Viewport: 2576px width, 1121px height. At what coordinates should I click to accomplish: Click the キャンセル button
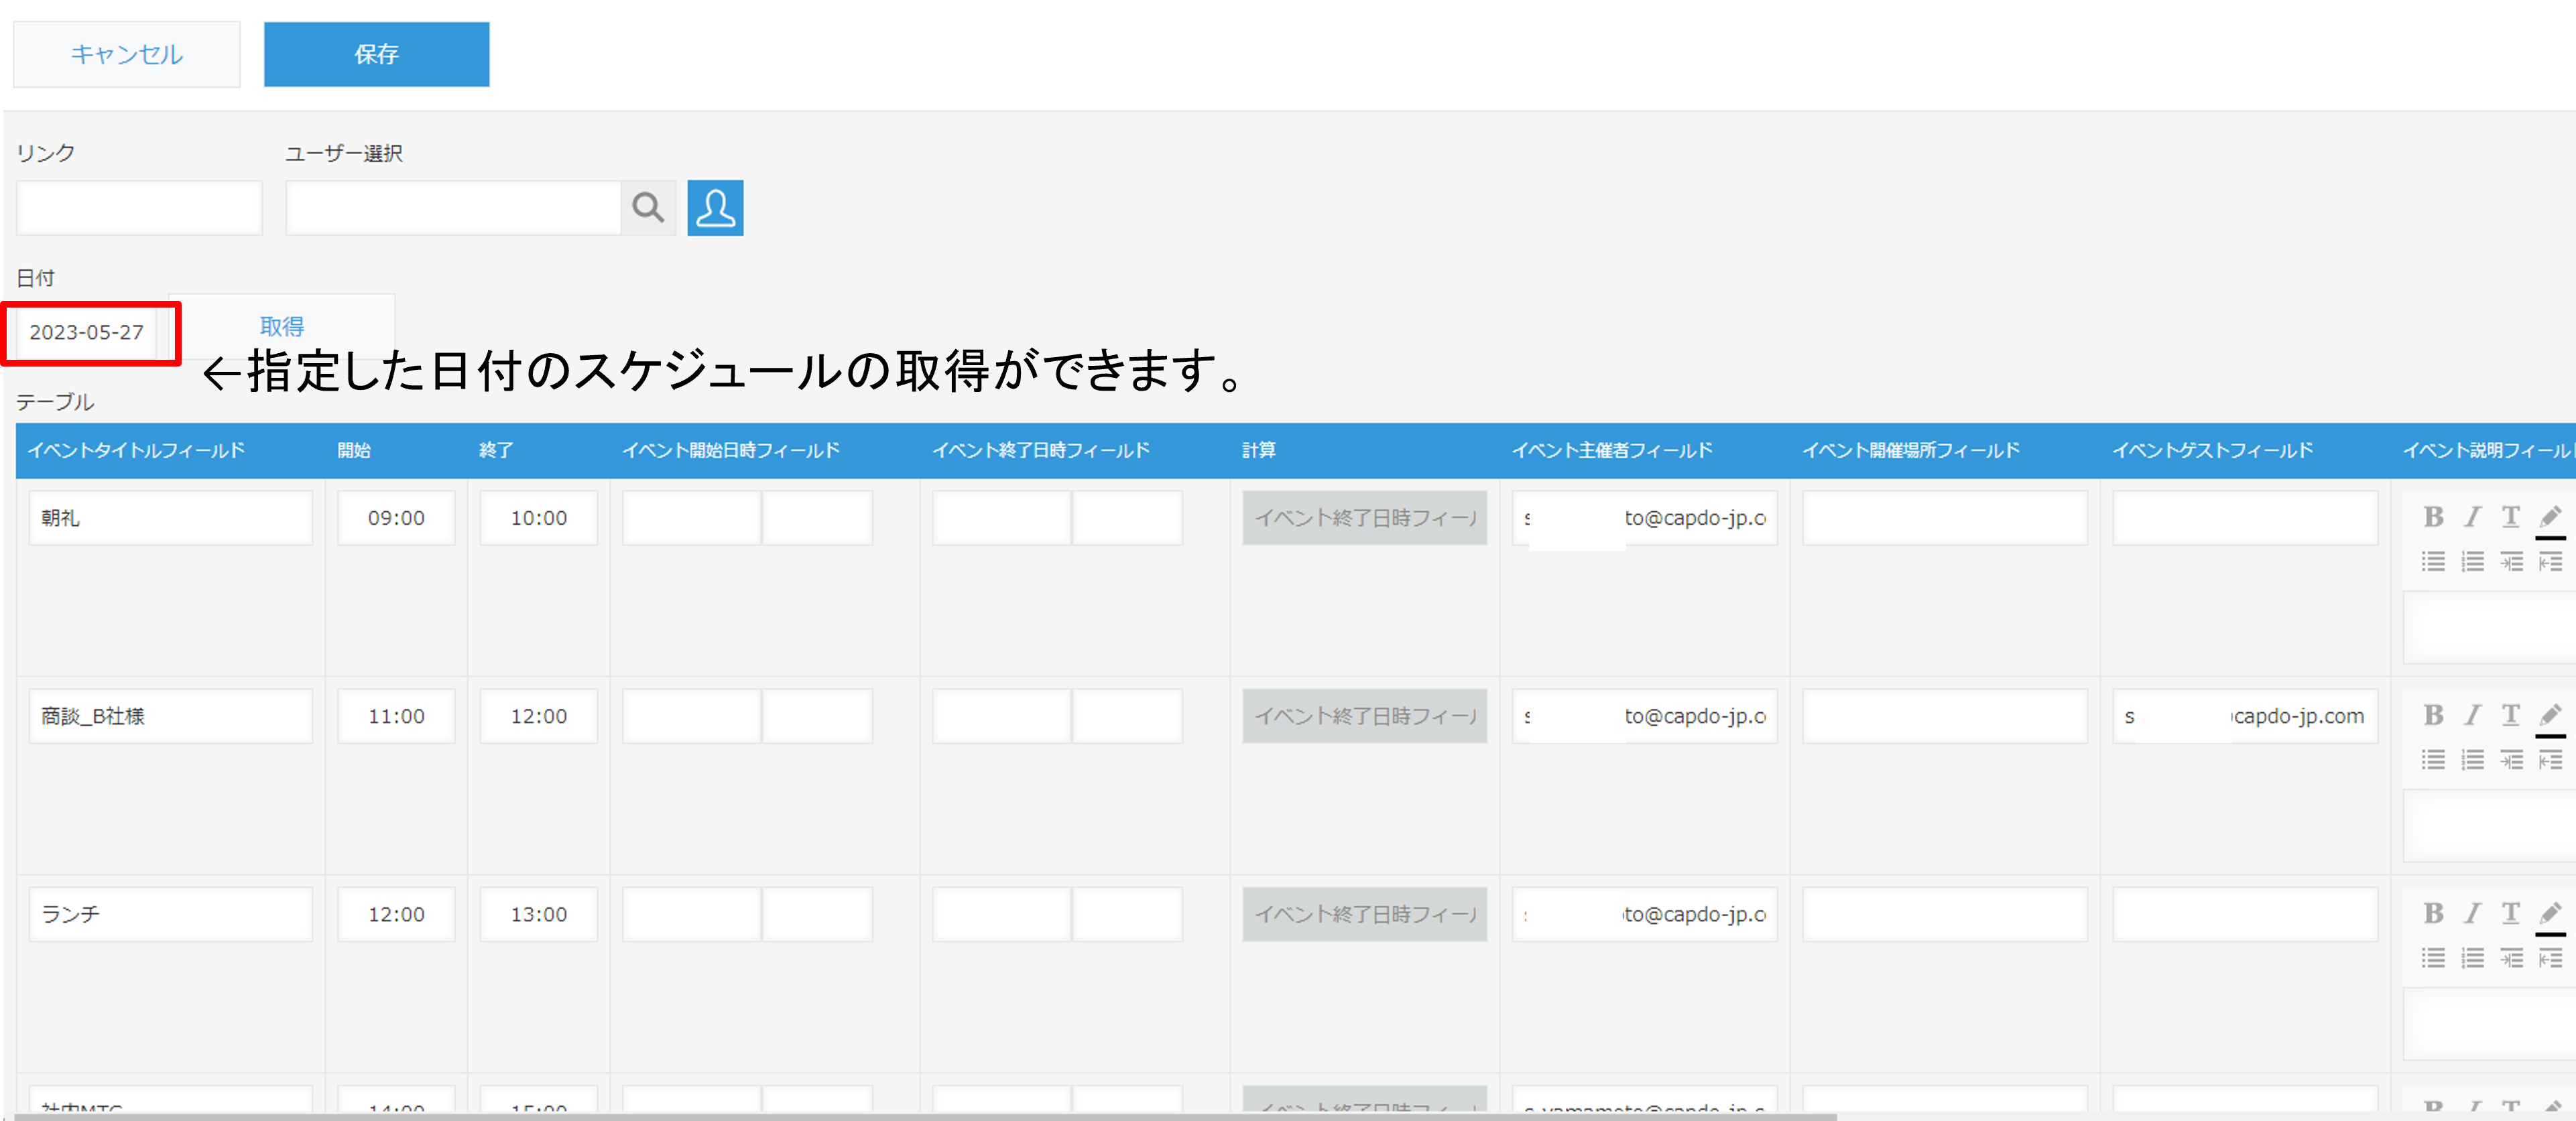tap(127, 54)
